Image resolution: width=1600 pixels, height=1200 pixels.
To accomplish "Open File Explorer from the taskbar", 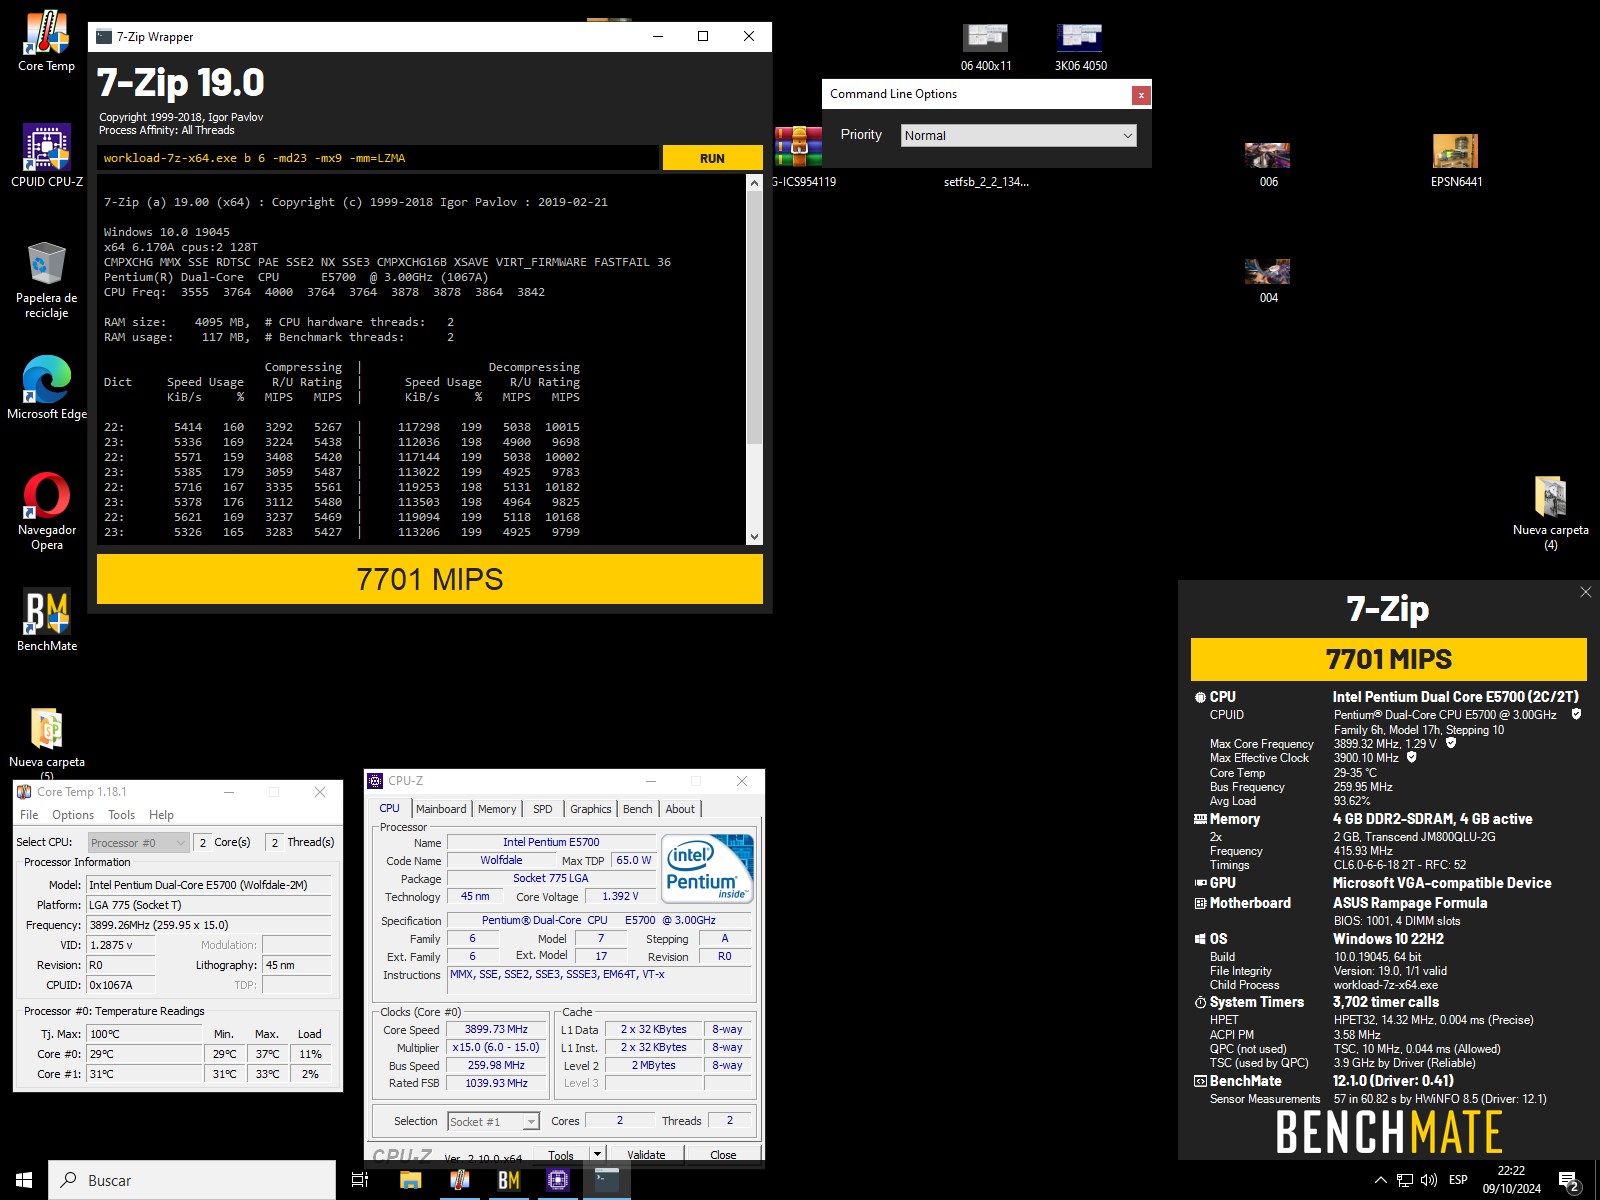I will 410,1180.
